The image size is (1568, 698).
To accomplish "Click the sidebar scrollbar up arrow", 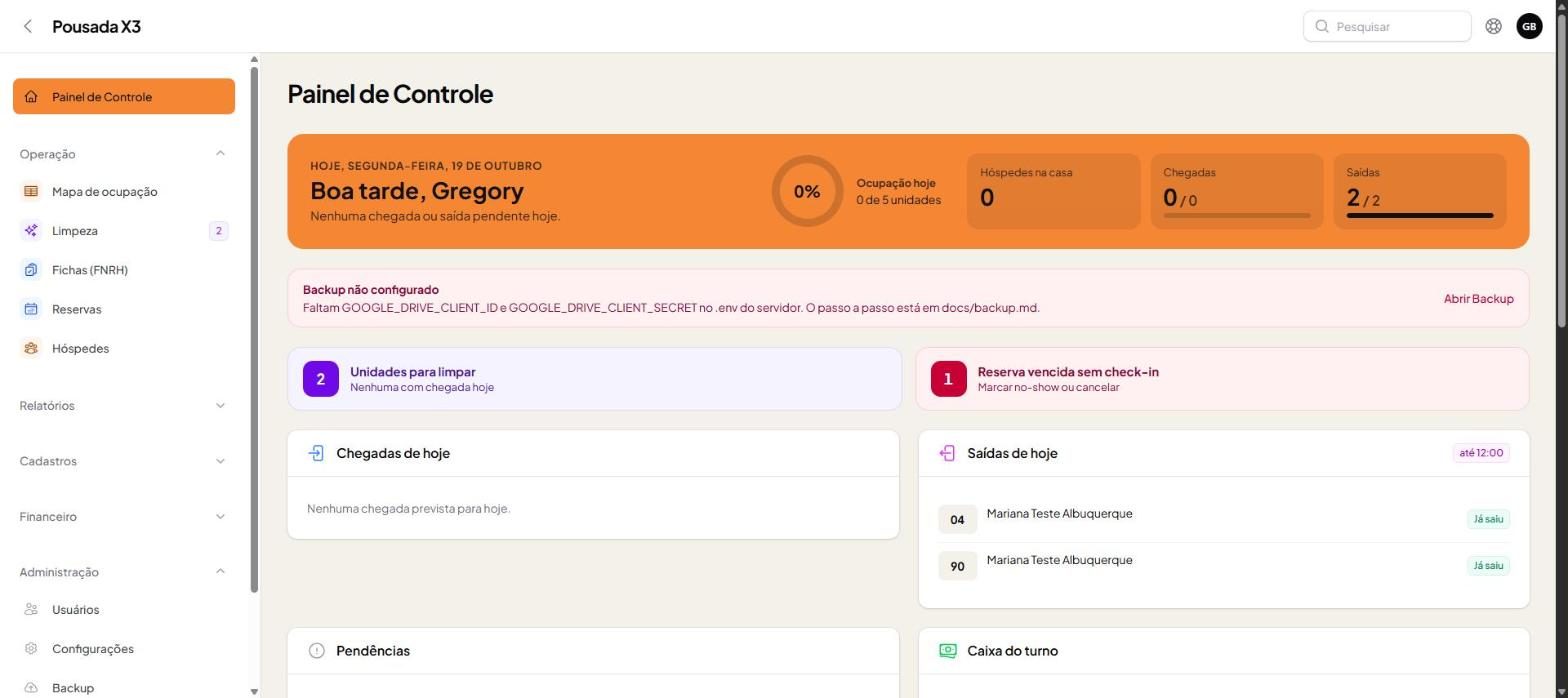I will [x=254, y=60].
